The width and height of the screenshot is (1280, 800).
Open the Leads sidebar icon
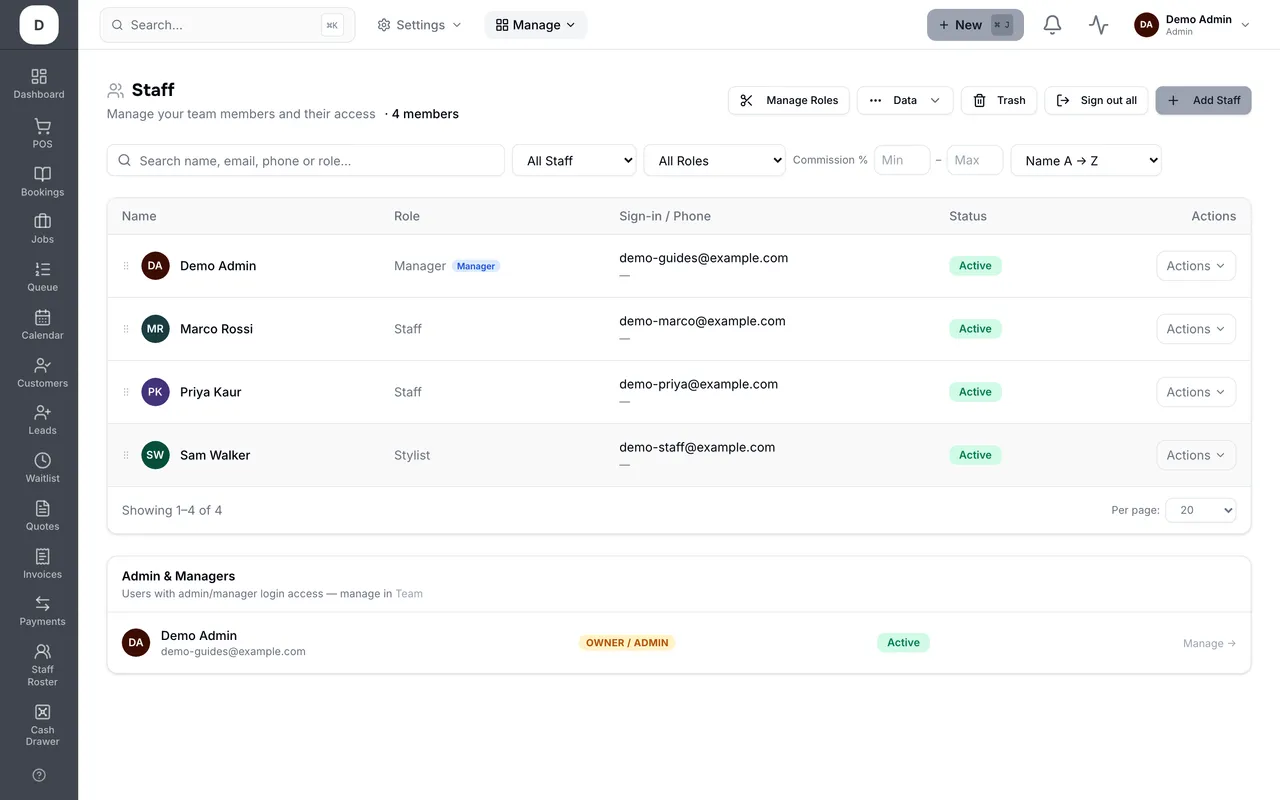point(42,419)
